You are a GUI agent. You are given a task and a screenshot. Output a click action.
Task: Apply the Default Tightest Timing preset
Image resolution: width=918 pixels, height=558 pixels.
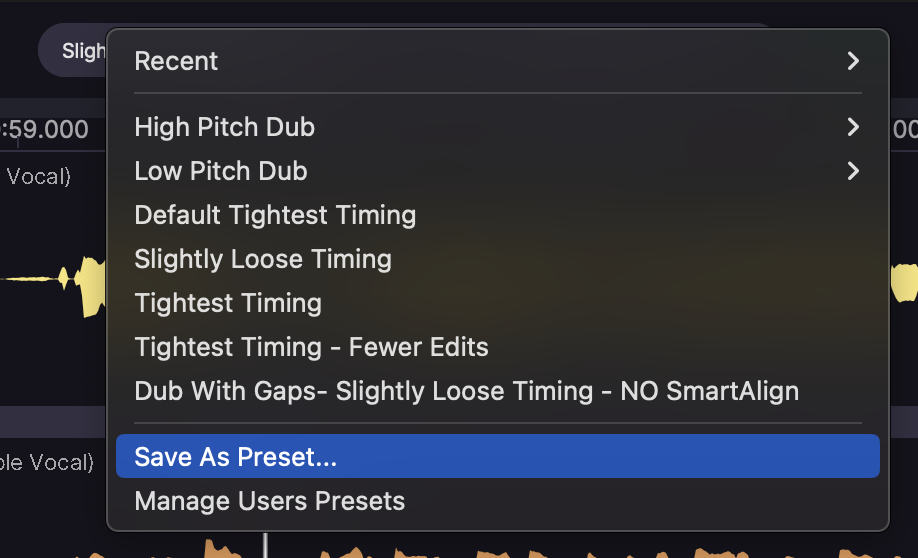tap(275, 215)
